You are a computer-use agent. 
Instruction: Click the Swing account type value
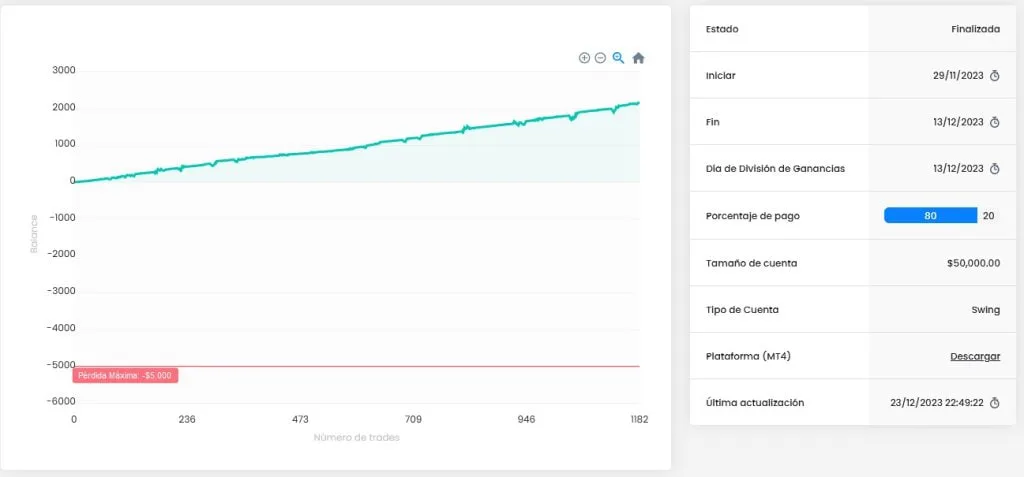985,310
